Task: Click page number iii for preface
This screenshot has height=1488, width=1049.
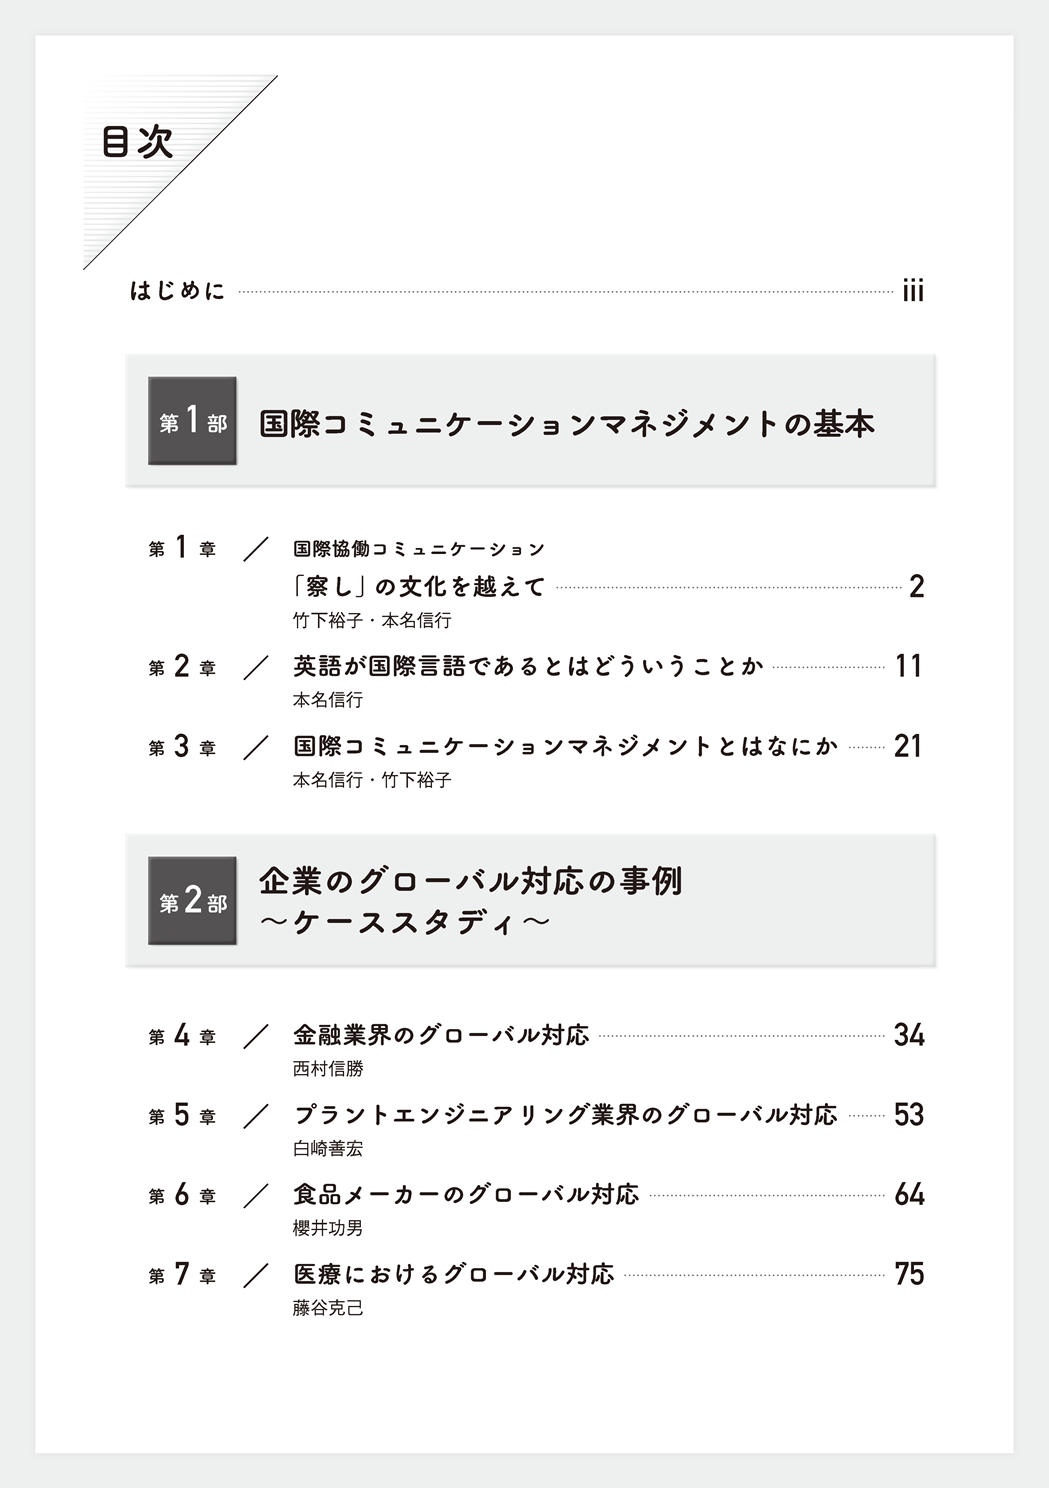Action: coord(912,291)
